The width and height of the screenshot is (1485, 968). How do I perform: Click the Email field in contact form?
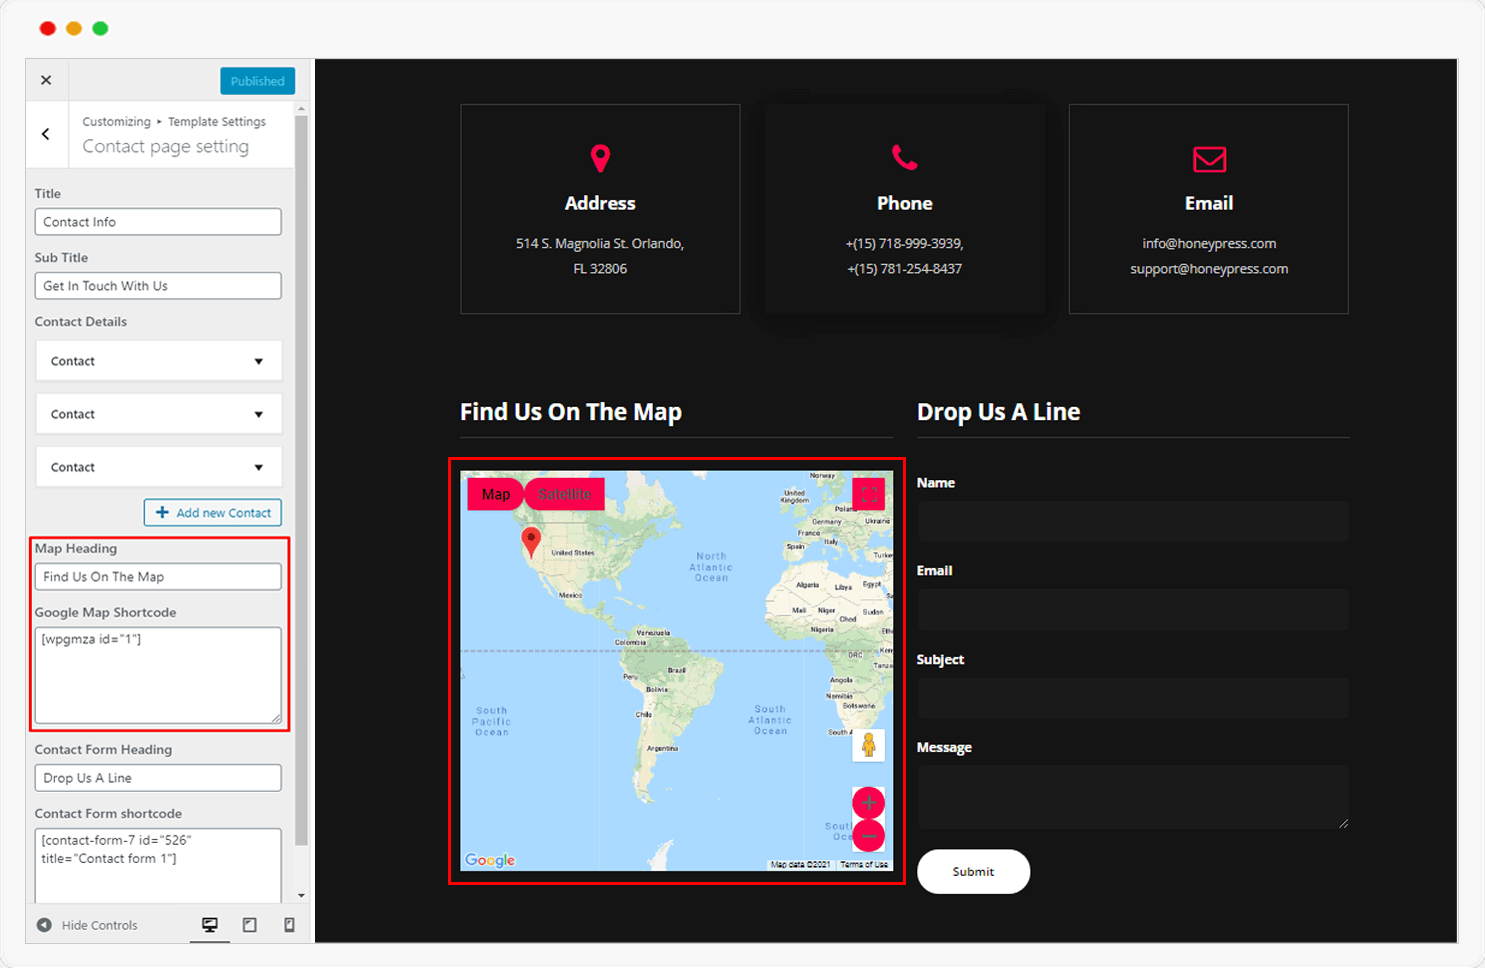pyautogui.click(x=1133, y=610)
